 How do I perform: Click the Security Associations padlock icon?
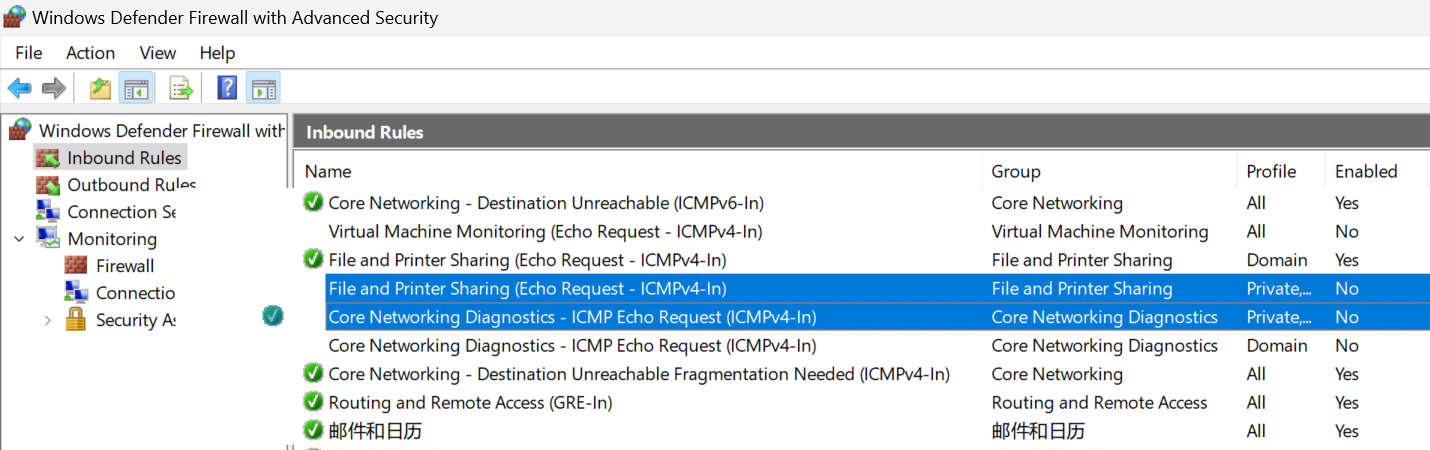(76, 320)
